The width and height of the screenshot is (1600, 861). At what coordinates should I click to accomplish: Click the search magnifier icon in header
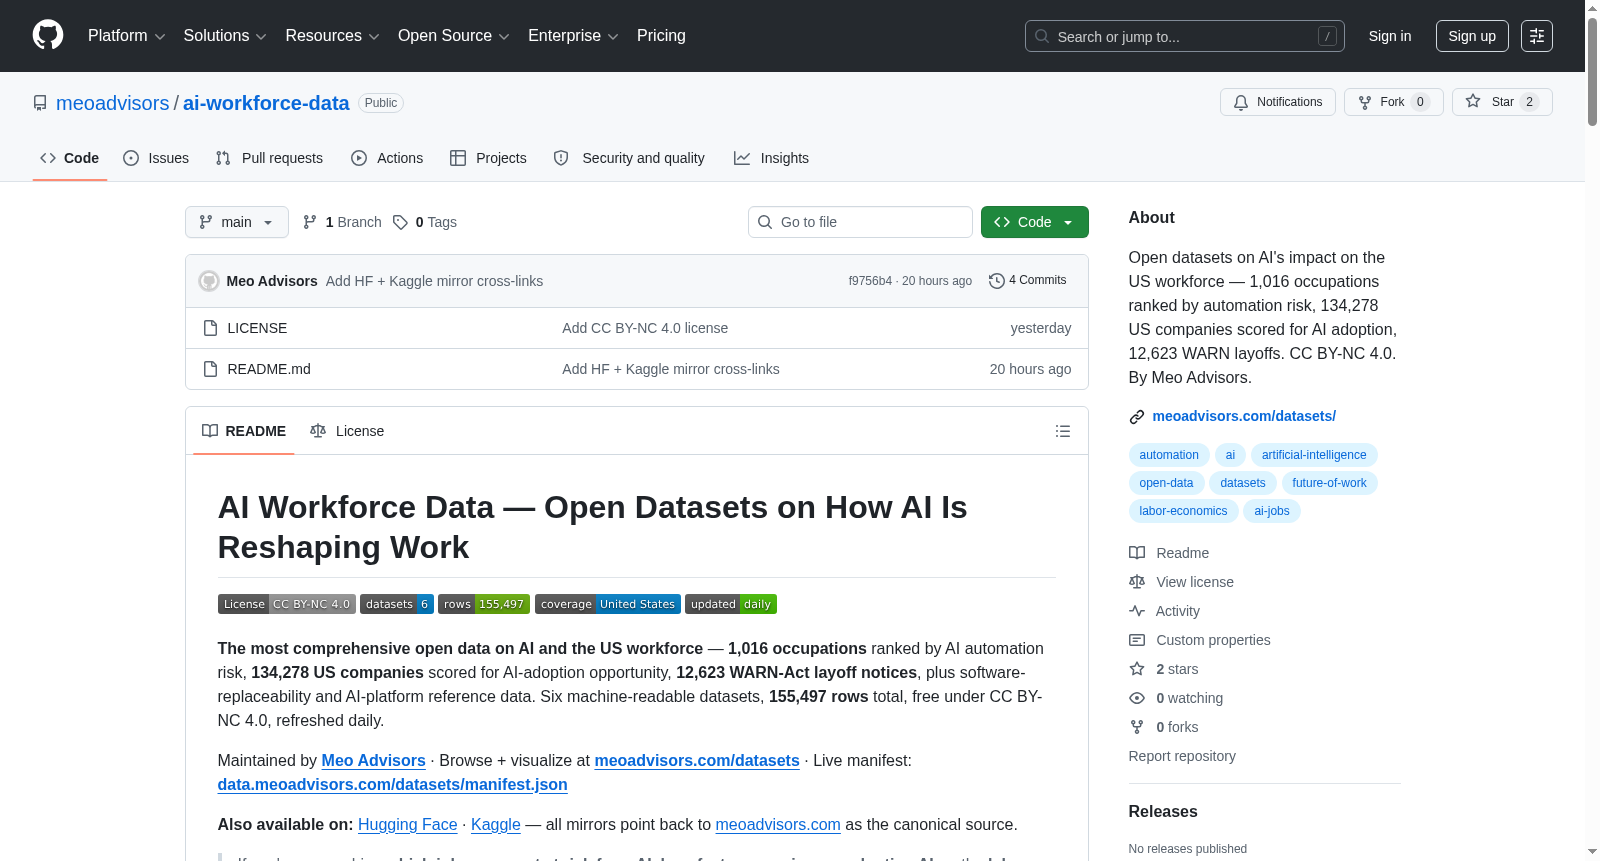(1042, 36)
